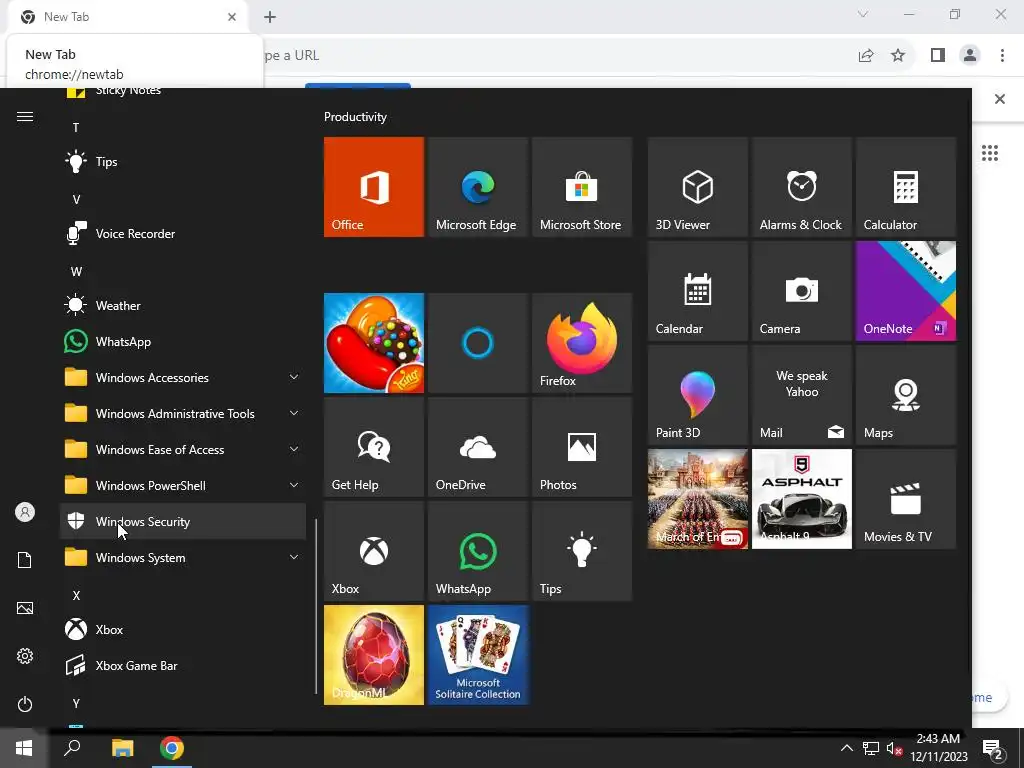Viewport: 1024px width, 768px height.
Task: Expand Windows System folder chevron
Action: (294, 556)
